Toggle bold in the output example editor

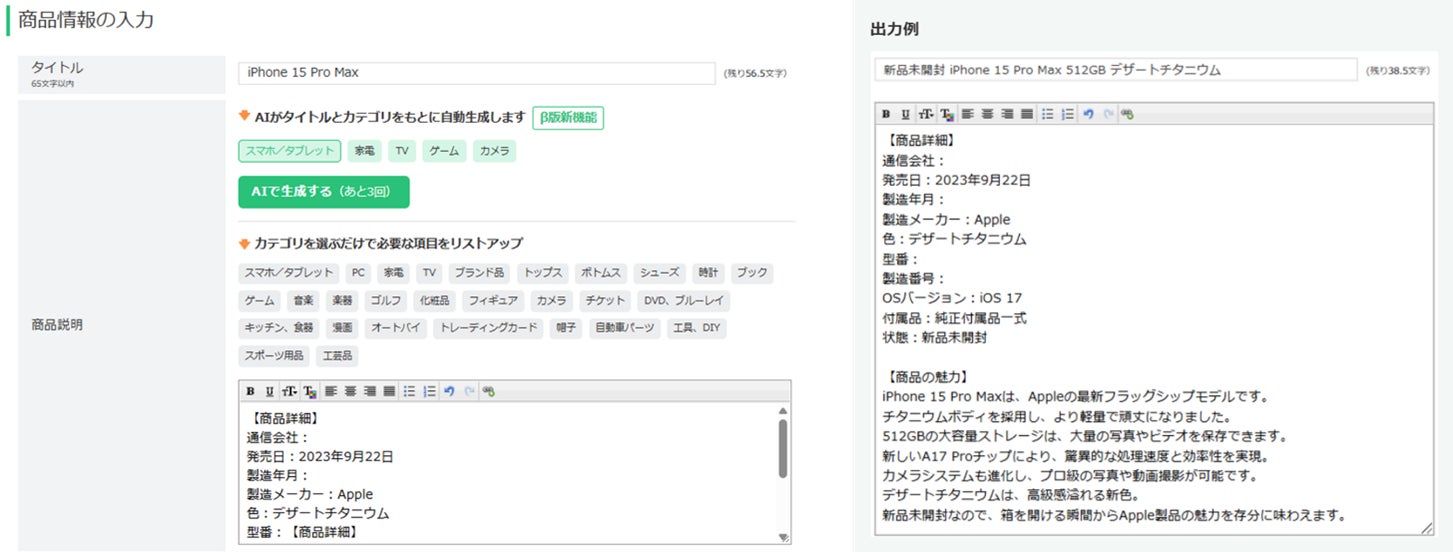[886, 114]
